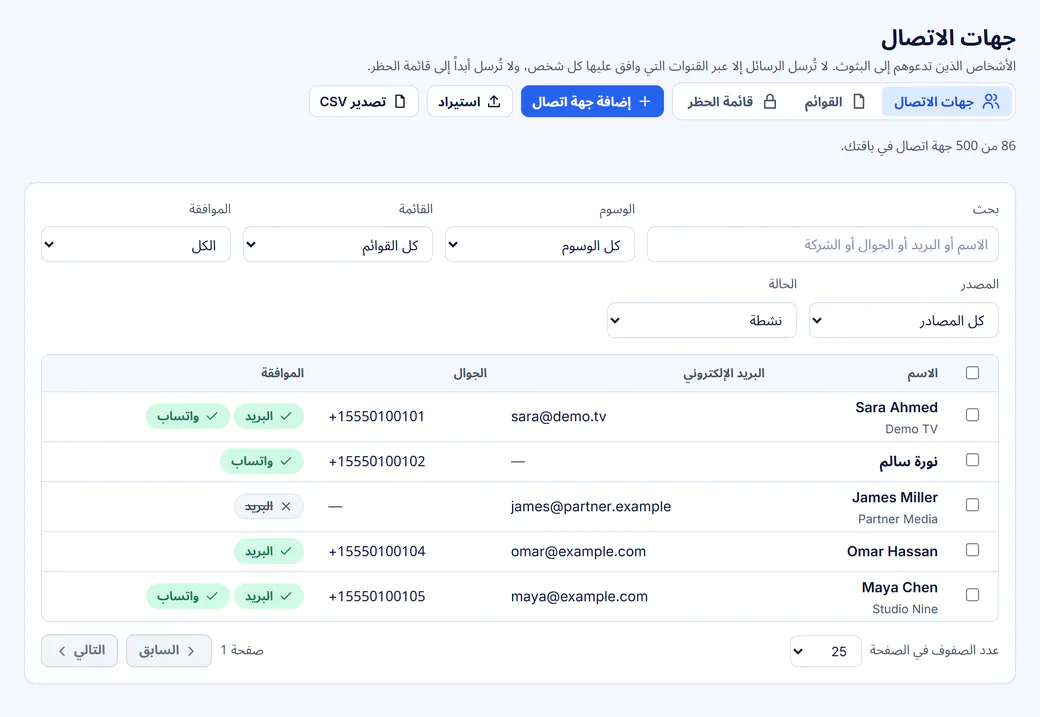
Task: Open the الموافقة consent dropdown showing الكل
Action: (136, 245)
